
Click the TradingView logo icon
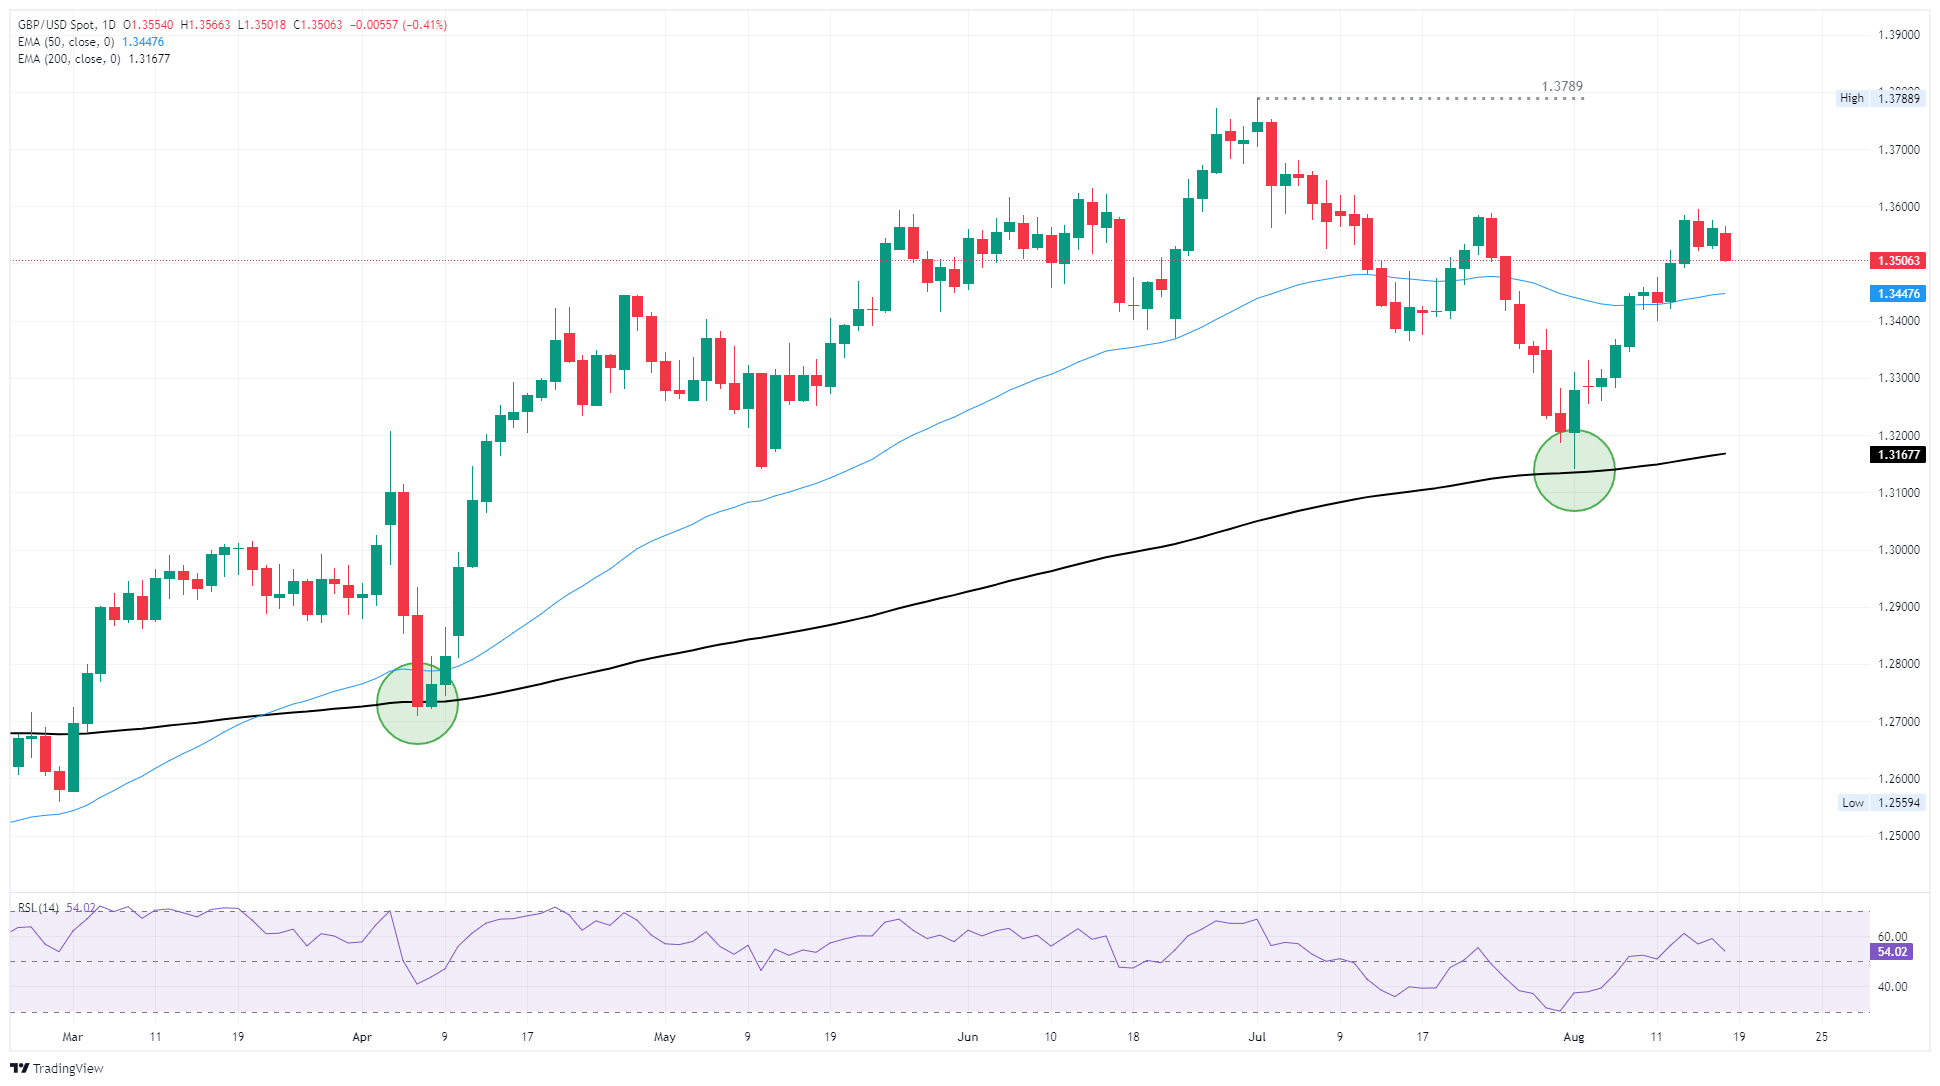19,1068
